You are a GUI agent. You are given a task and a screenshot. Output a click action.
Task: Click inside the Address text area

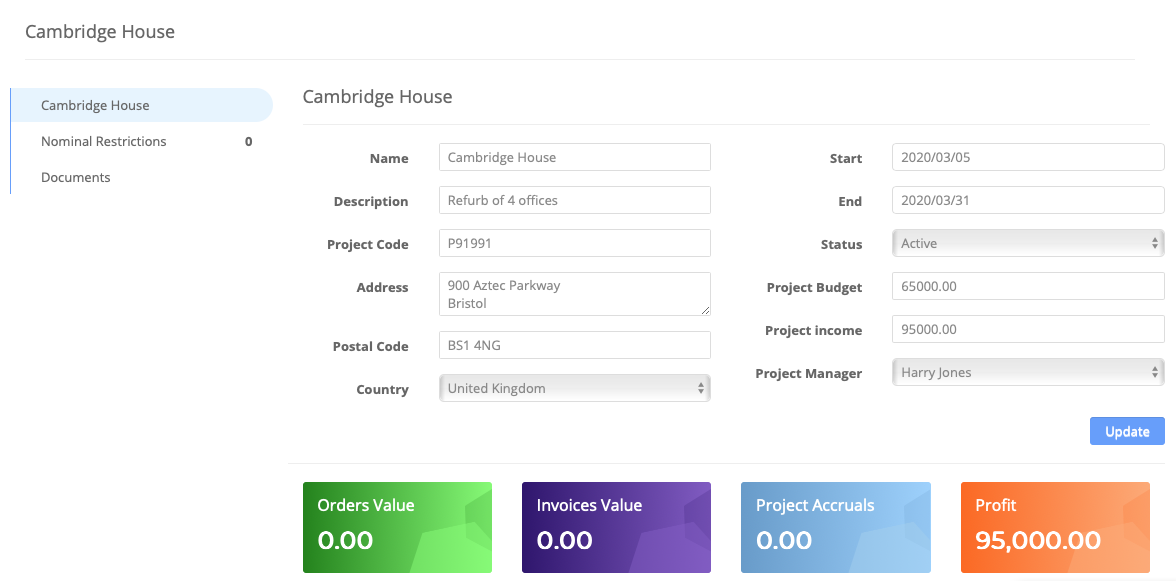tap(574, 294)
